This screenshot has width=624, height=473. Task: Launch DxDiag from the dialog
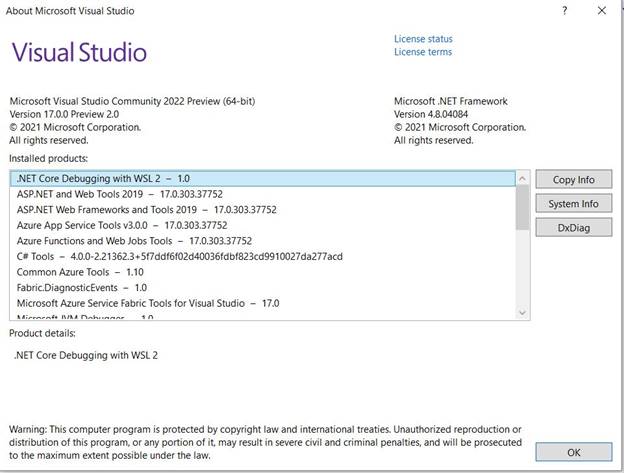pyautogui.click(x=573, y=228)
